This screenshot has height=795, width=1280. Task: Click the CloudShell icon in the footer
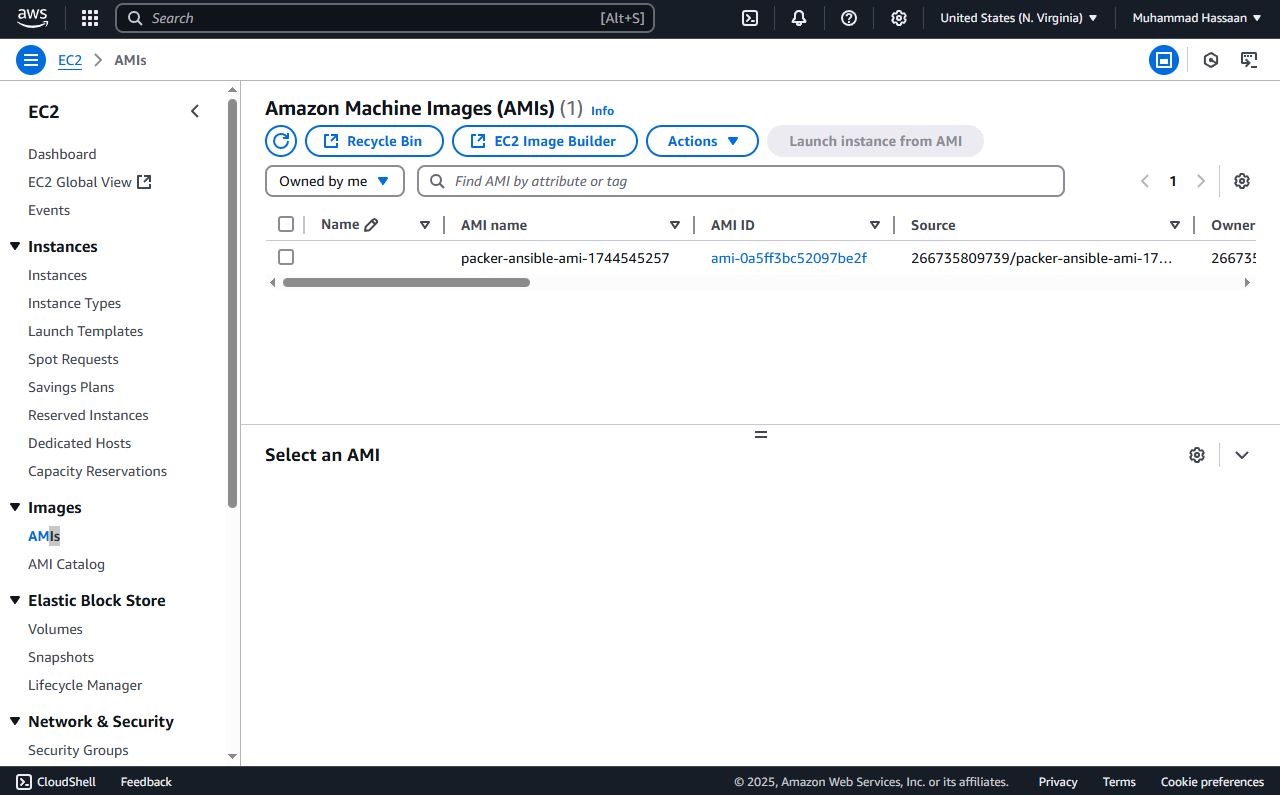coord(24,782)
